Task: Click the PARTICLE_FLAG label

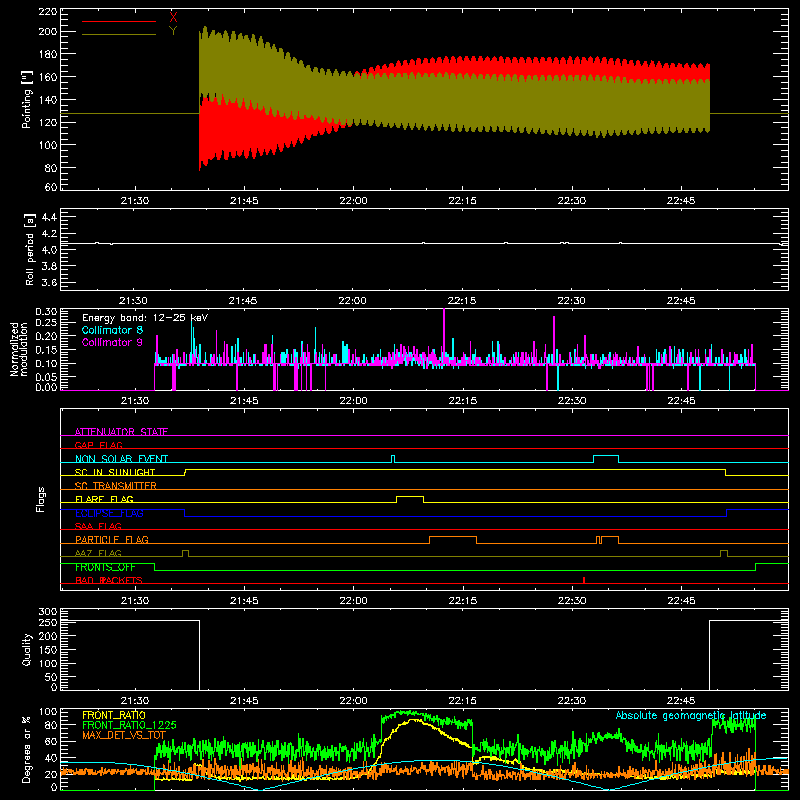Action: point(112,539)
